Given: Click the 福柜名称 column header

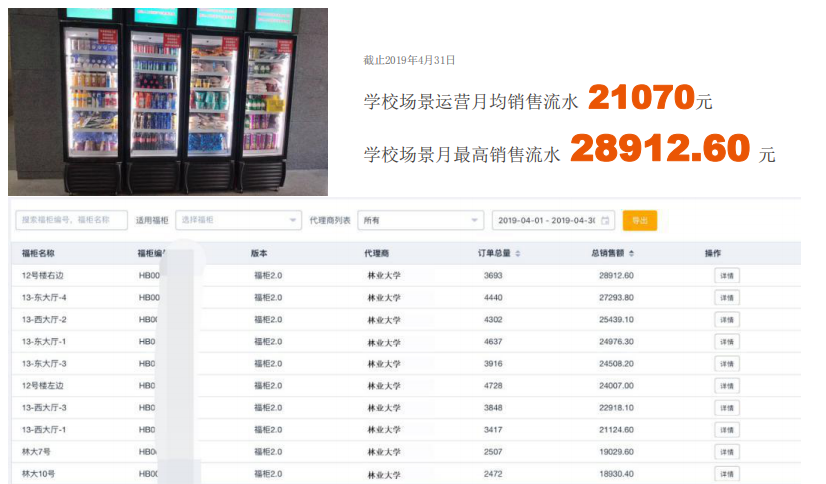Looking at the screenshot, I should (x=38, y=253).
